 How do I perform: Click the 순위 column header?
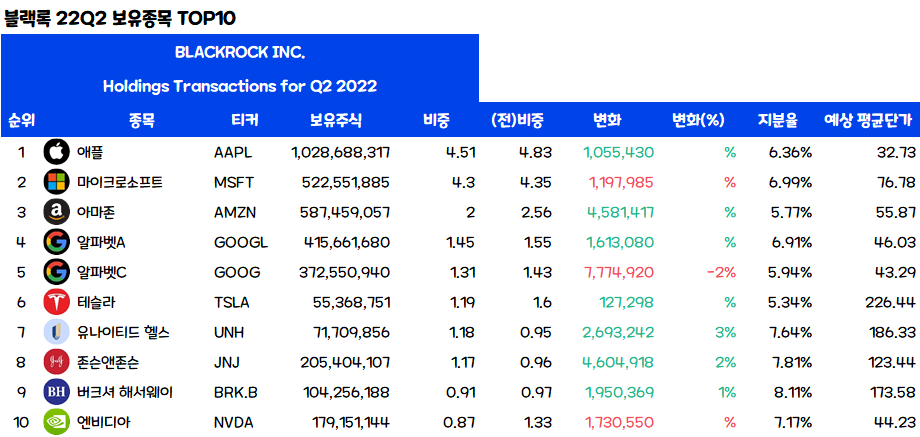click(22, 121)
